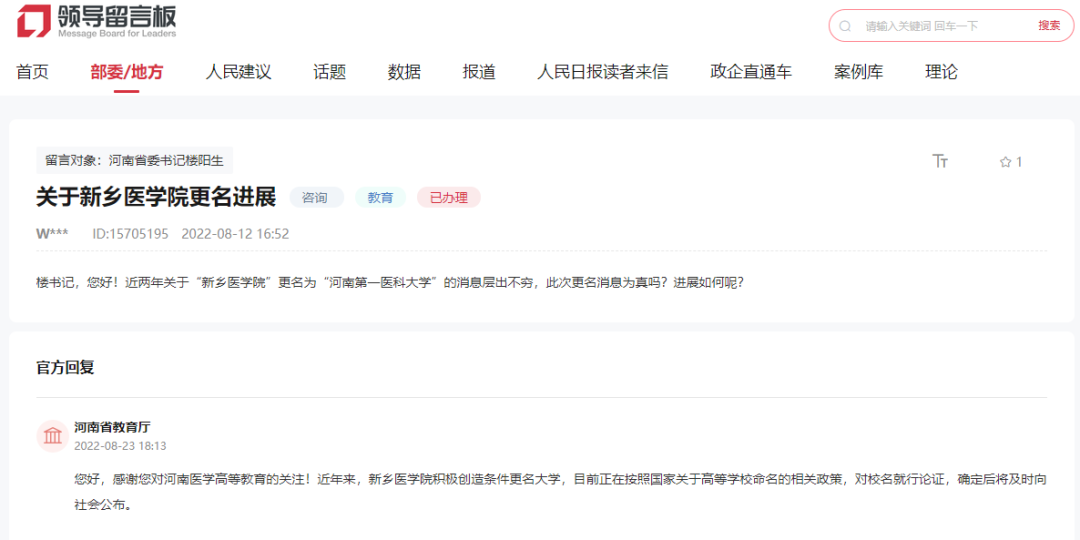Click the 教育 tag
The height and width of the screenshot is (540, 1080).
(x=380, y=198)
